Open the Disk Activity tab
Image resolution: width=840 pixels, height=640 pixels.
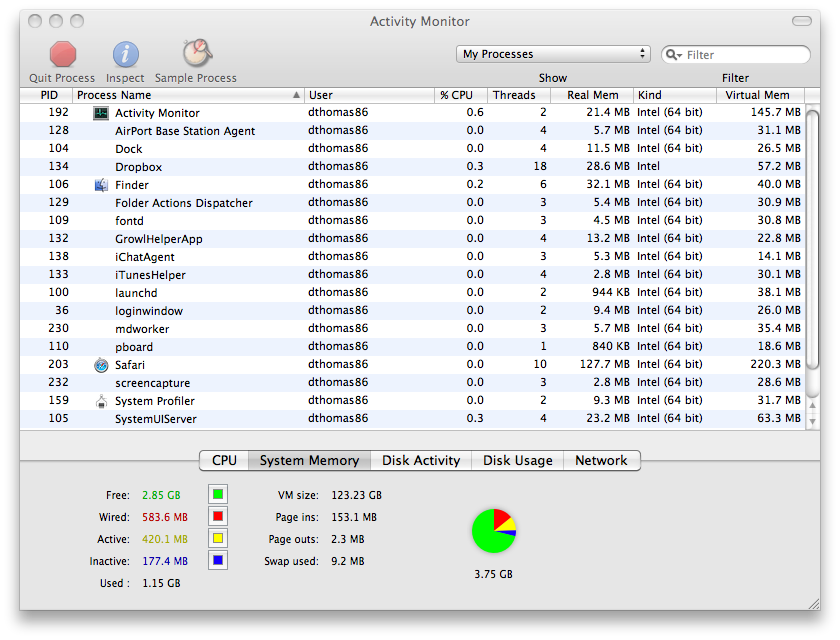(421, 461)
